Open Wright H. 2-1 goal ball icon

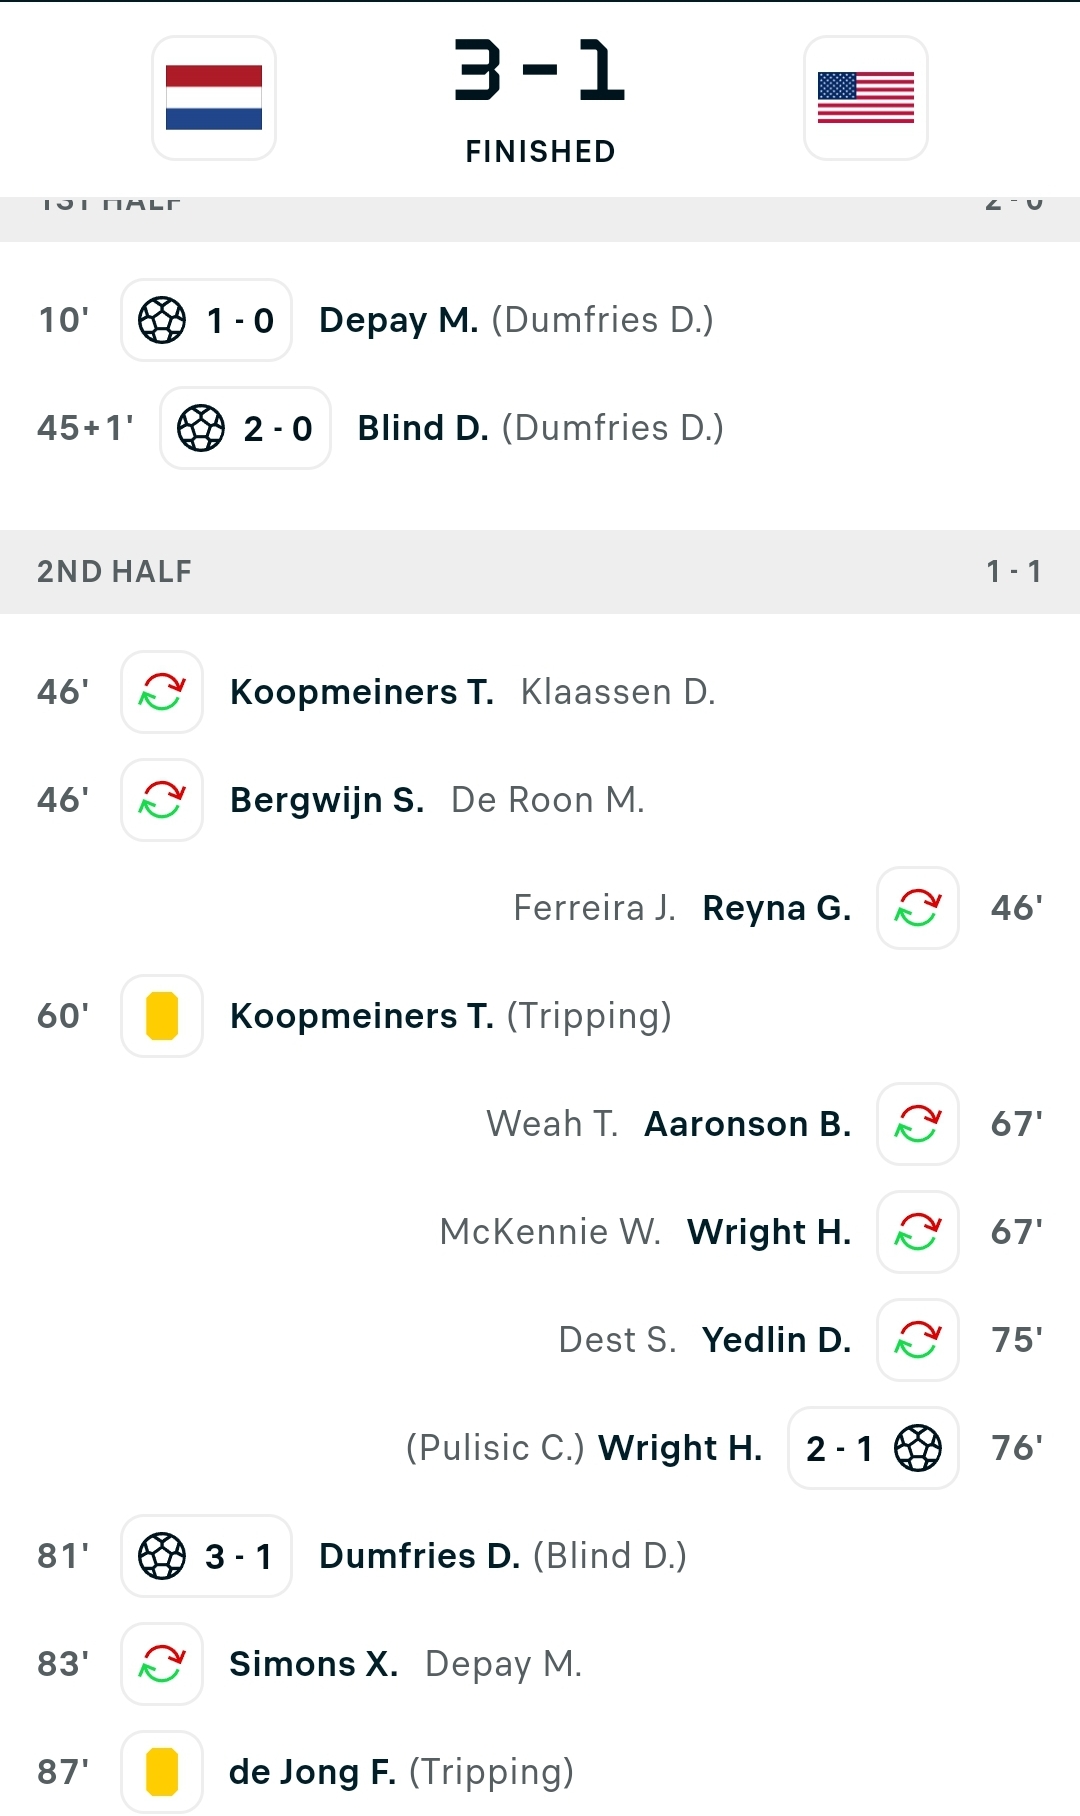tap(918, 1448)
